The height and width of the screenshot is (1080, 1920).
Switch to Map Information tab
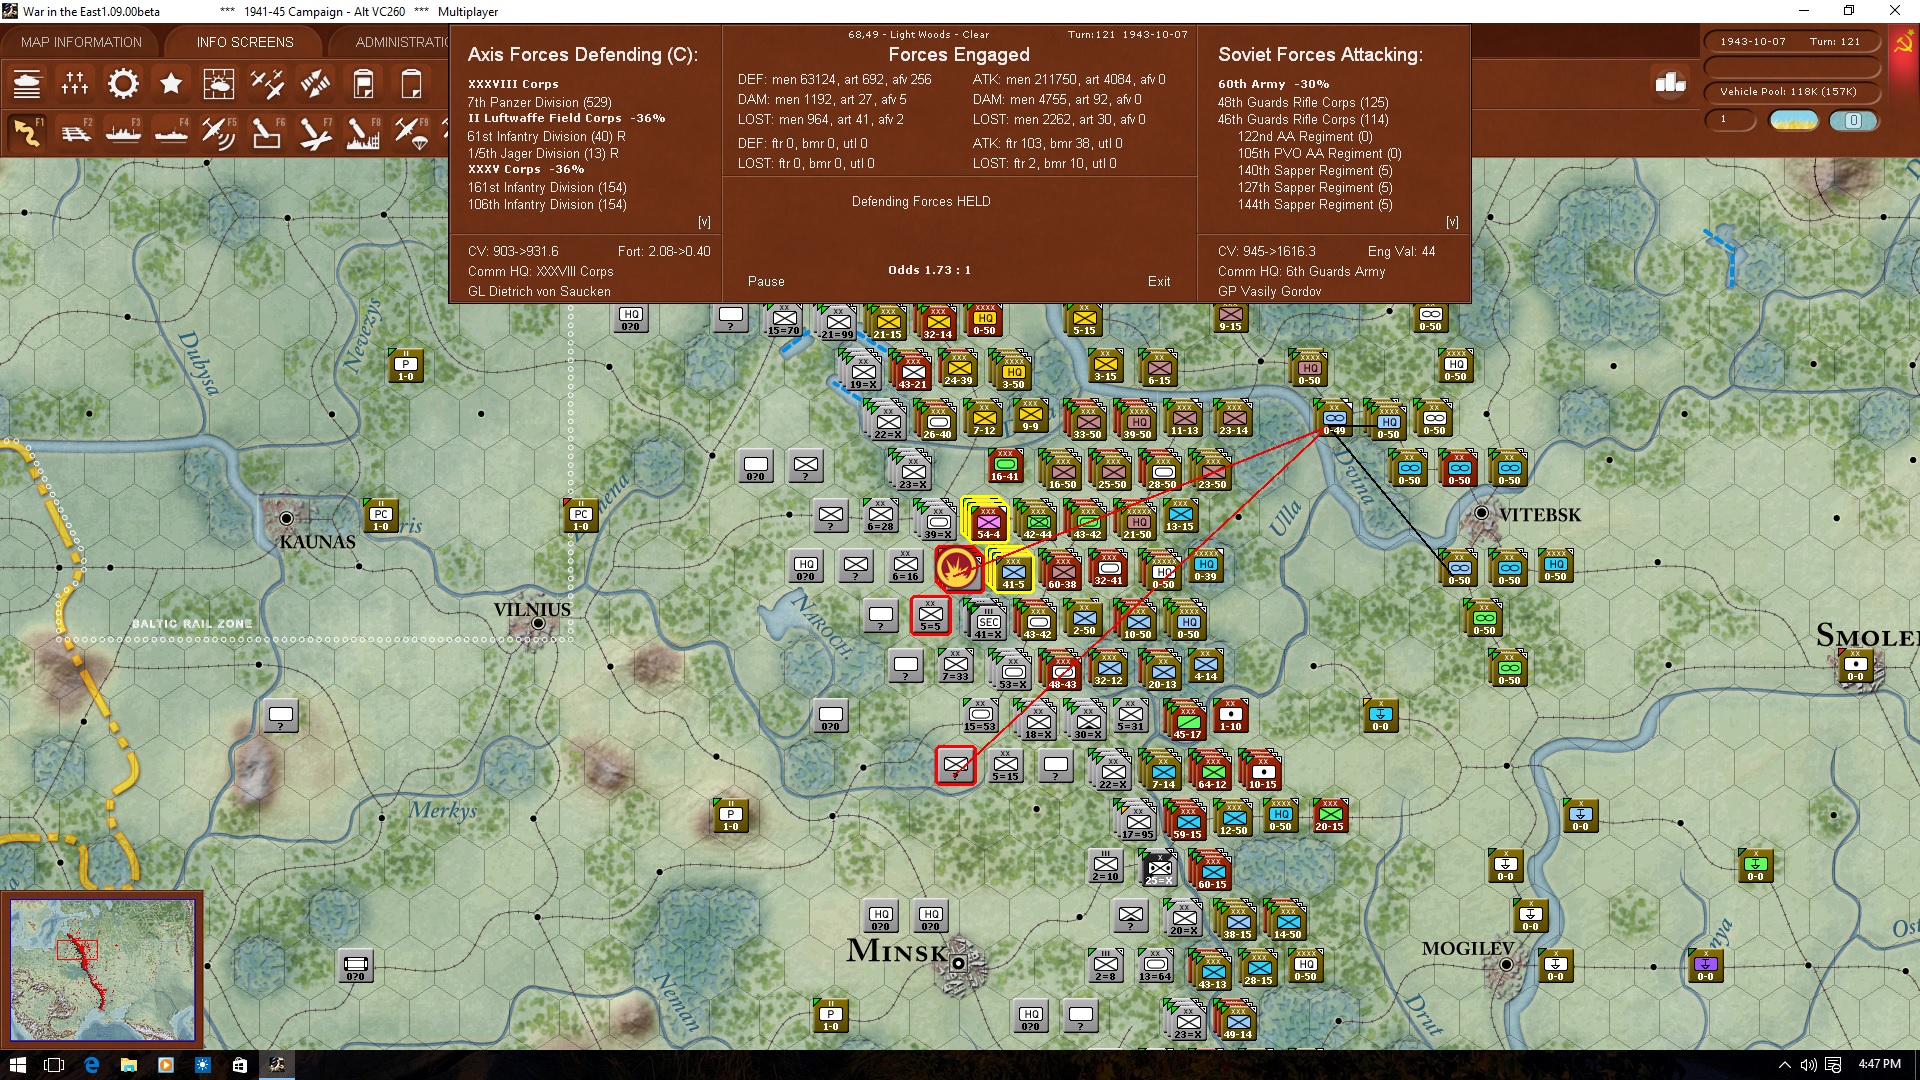click(81, 42)
